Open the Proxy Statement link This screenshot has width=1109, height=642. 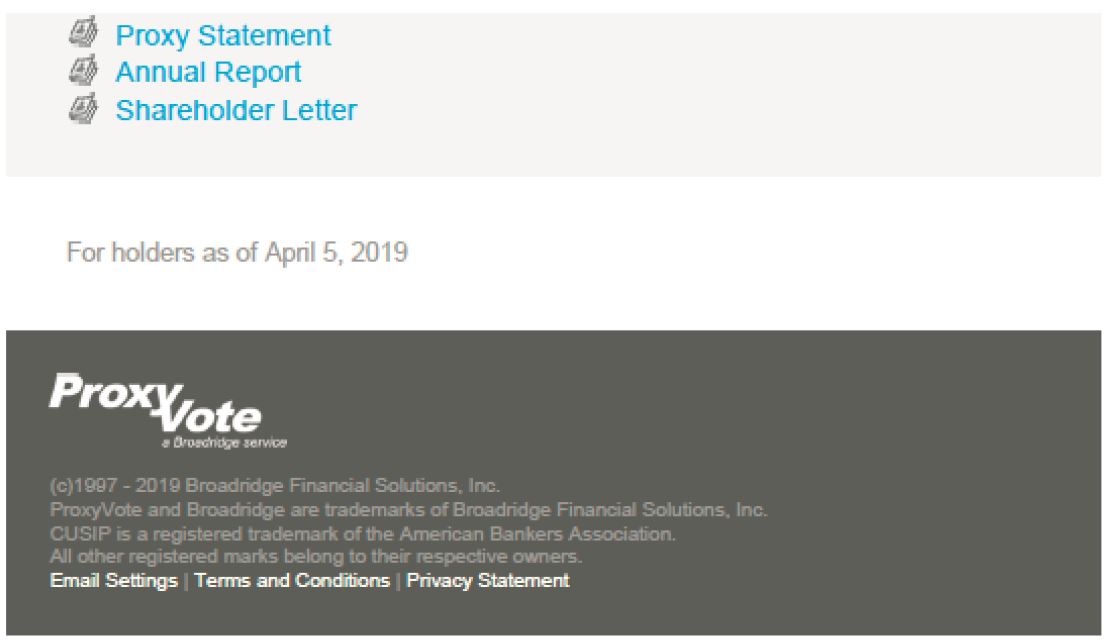(x=223, y=36)
